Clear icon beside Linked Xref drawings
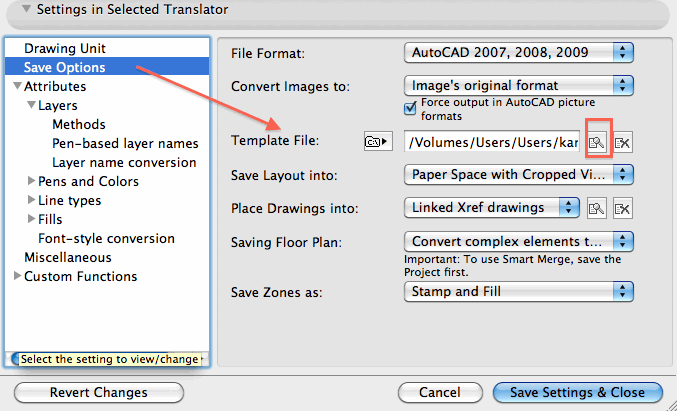677x411 pixels. [x=623, y=209]
